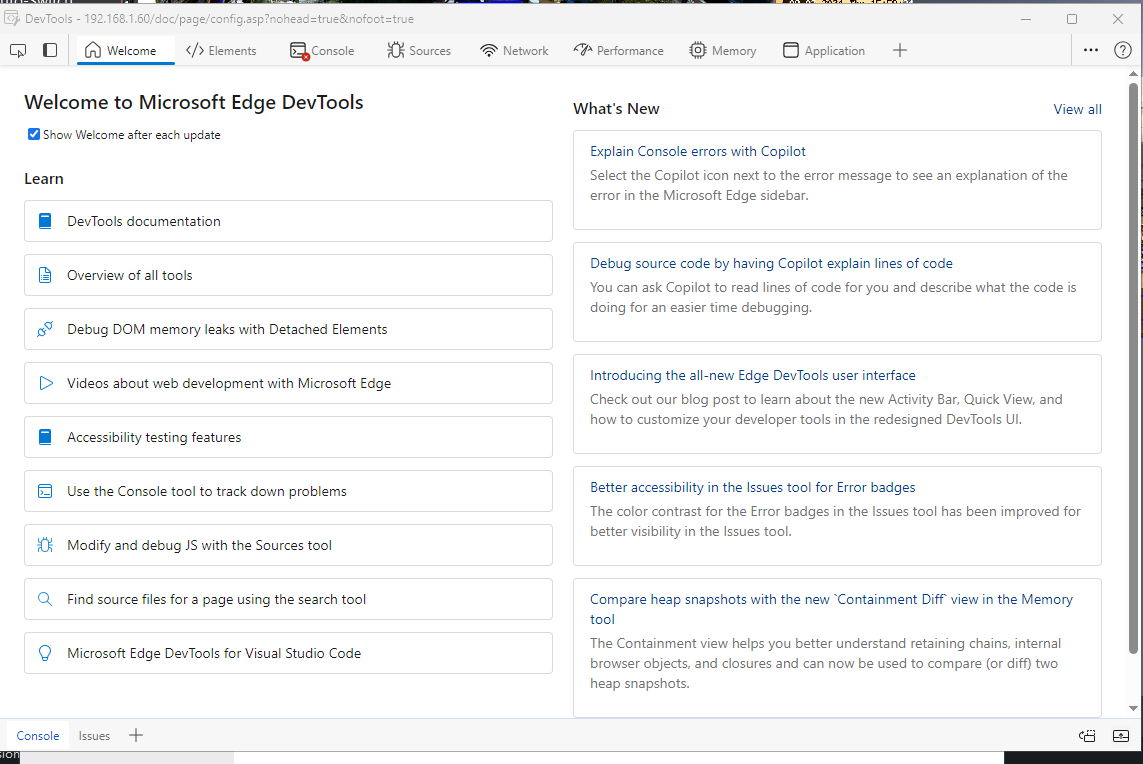Switch to the Elements tab
This screenshot has height=764, width=1143.
[x=221, y=50]
